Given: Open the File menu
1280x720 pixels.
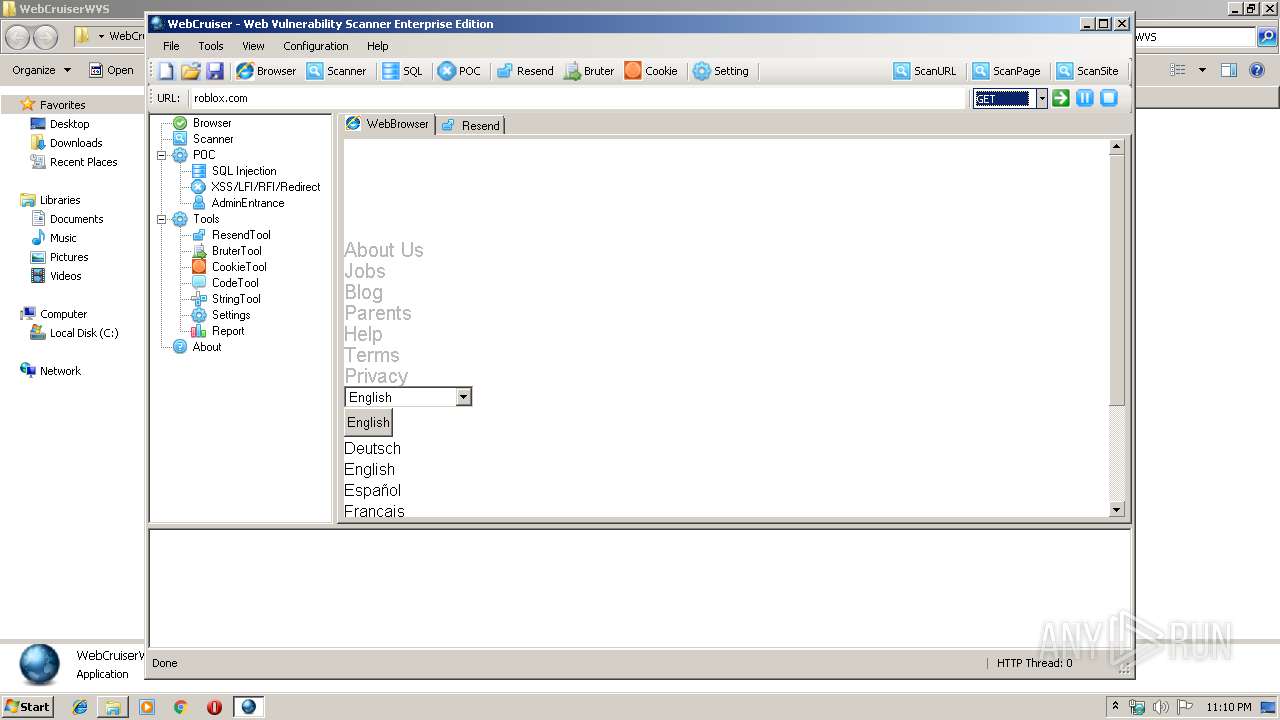Looking at the screenshot, I should click(171, 46).
